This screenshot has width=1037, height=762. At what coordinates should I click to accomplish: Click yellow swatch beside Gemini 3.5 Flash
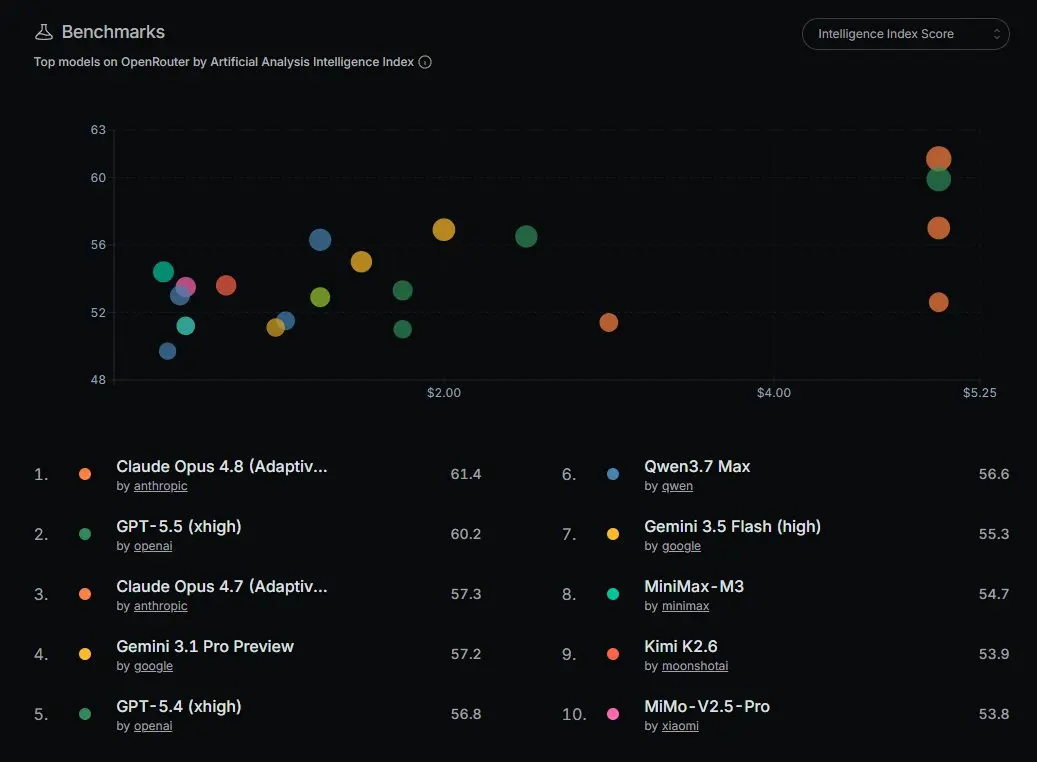tap(613, 534)
